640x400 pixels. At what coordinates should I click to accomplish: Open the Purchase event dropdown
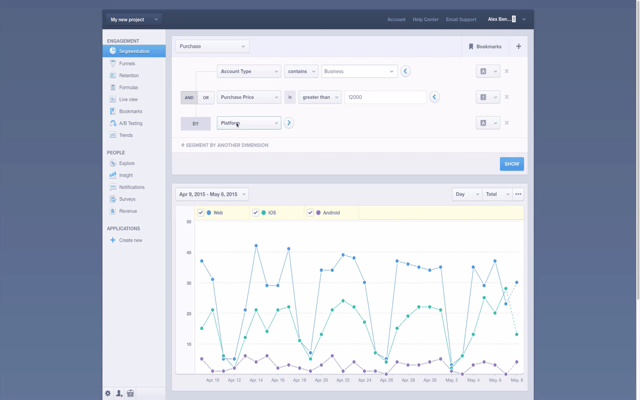(x=212, y=46)
